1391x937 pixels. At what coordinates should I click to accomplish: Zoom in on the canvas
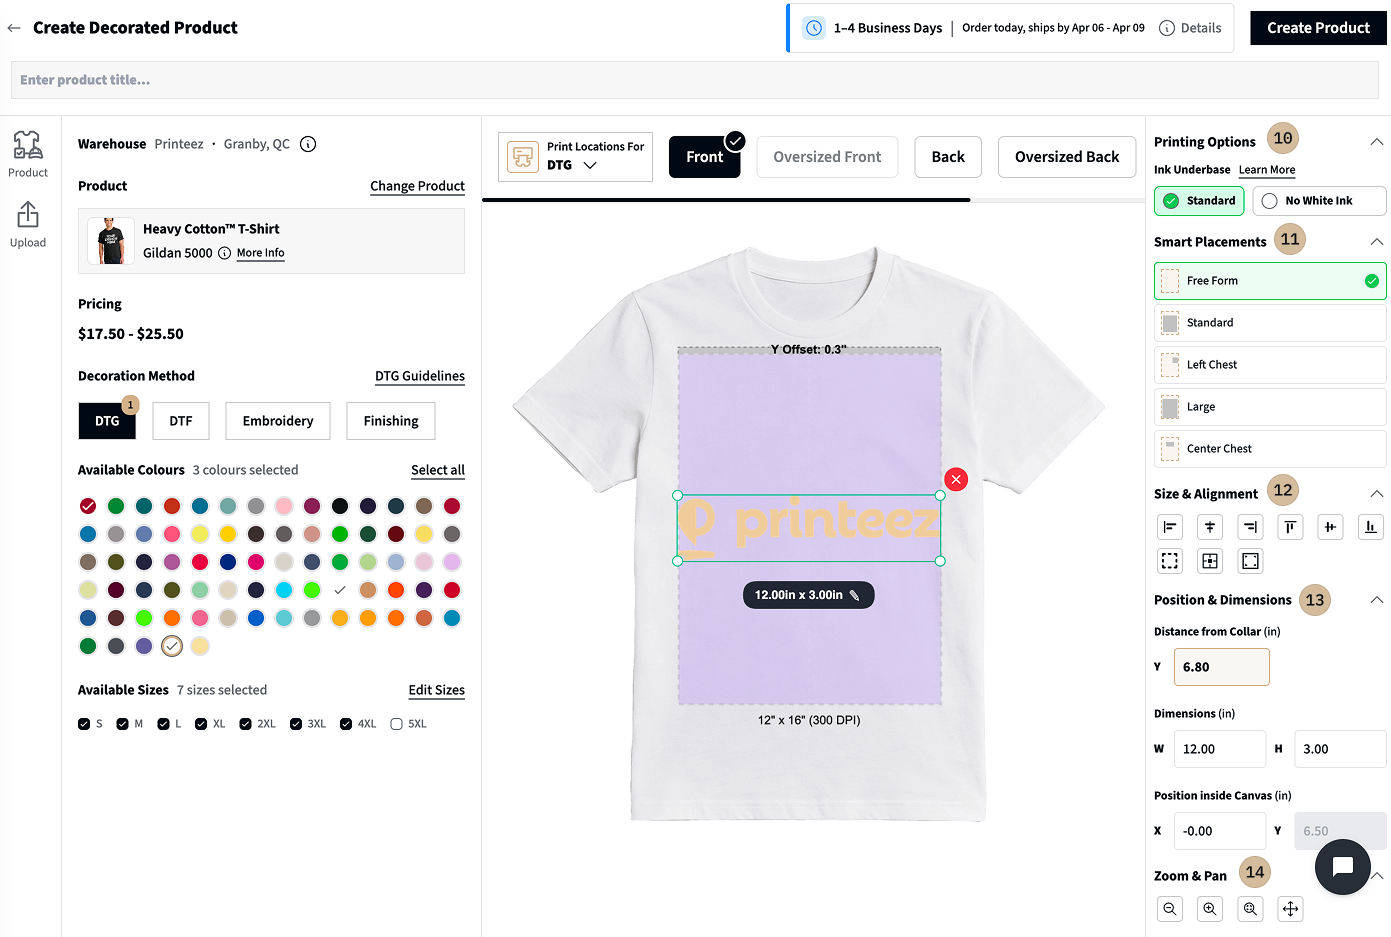pyautogui.click(x=1210, y=909)
